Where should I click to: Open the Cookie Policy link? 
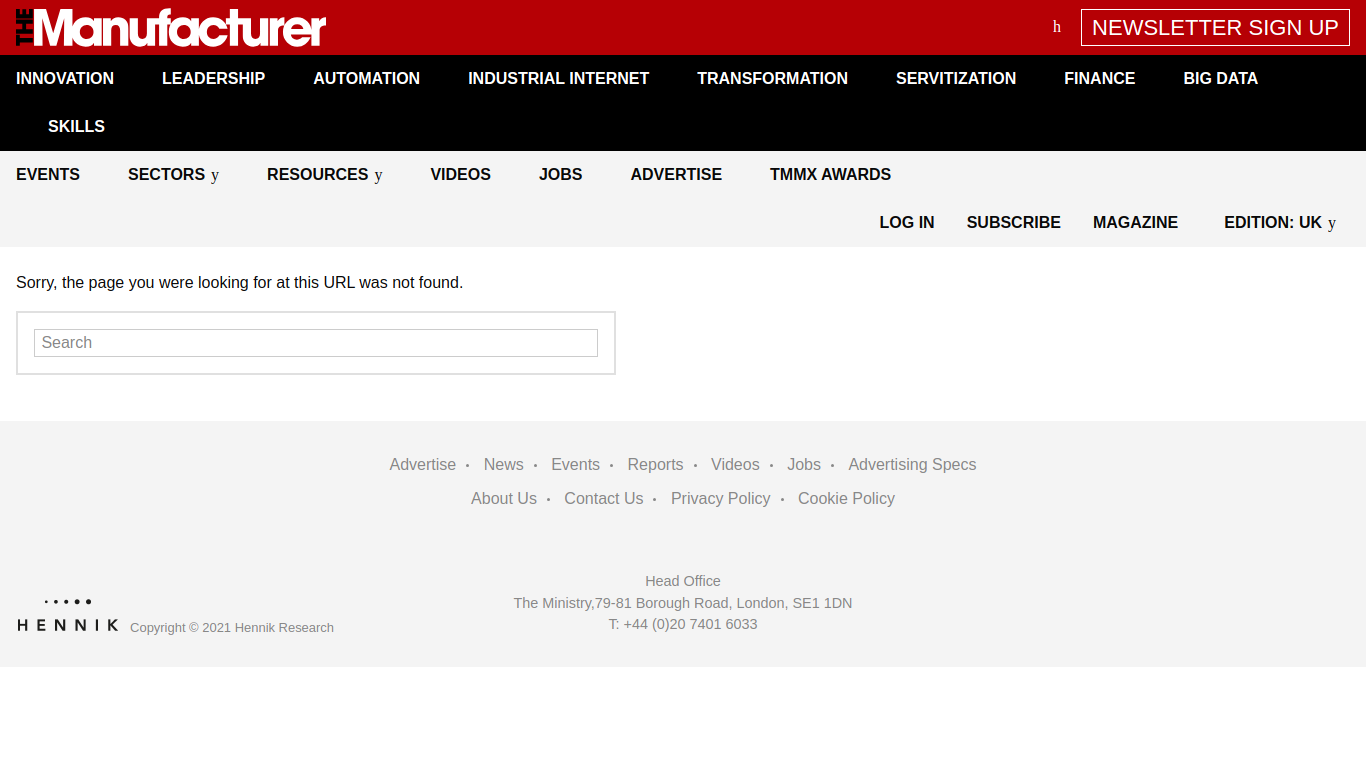[x=846, y=498]
